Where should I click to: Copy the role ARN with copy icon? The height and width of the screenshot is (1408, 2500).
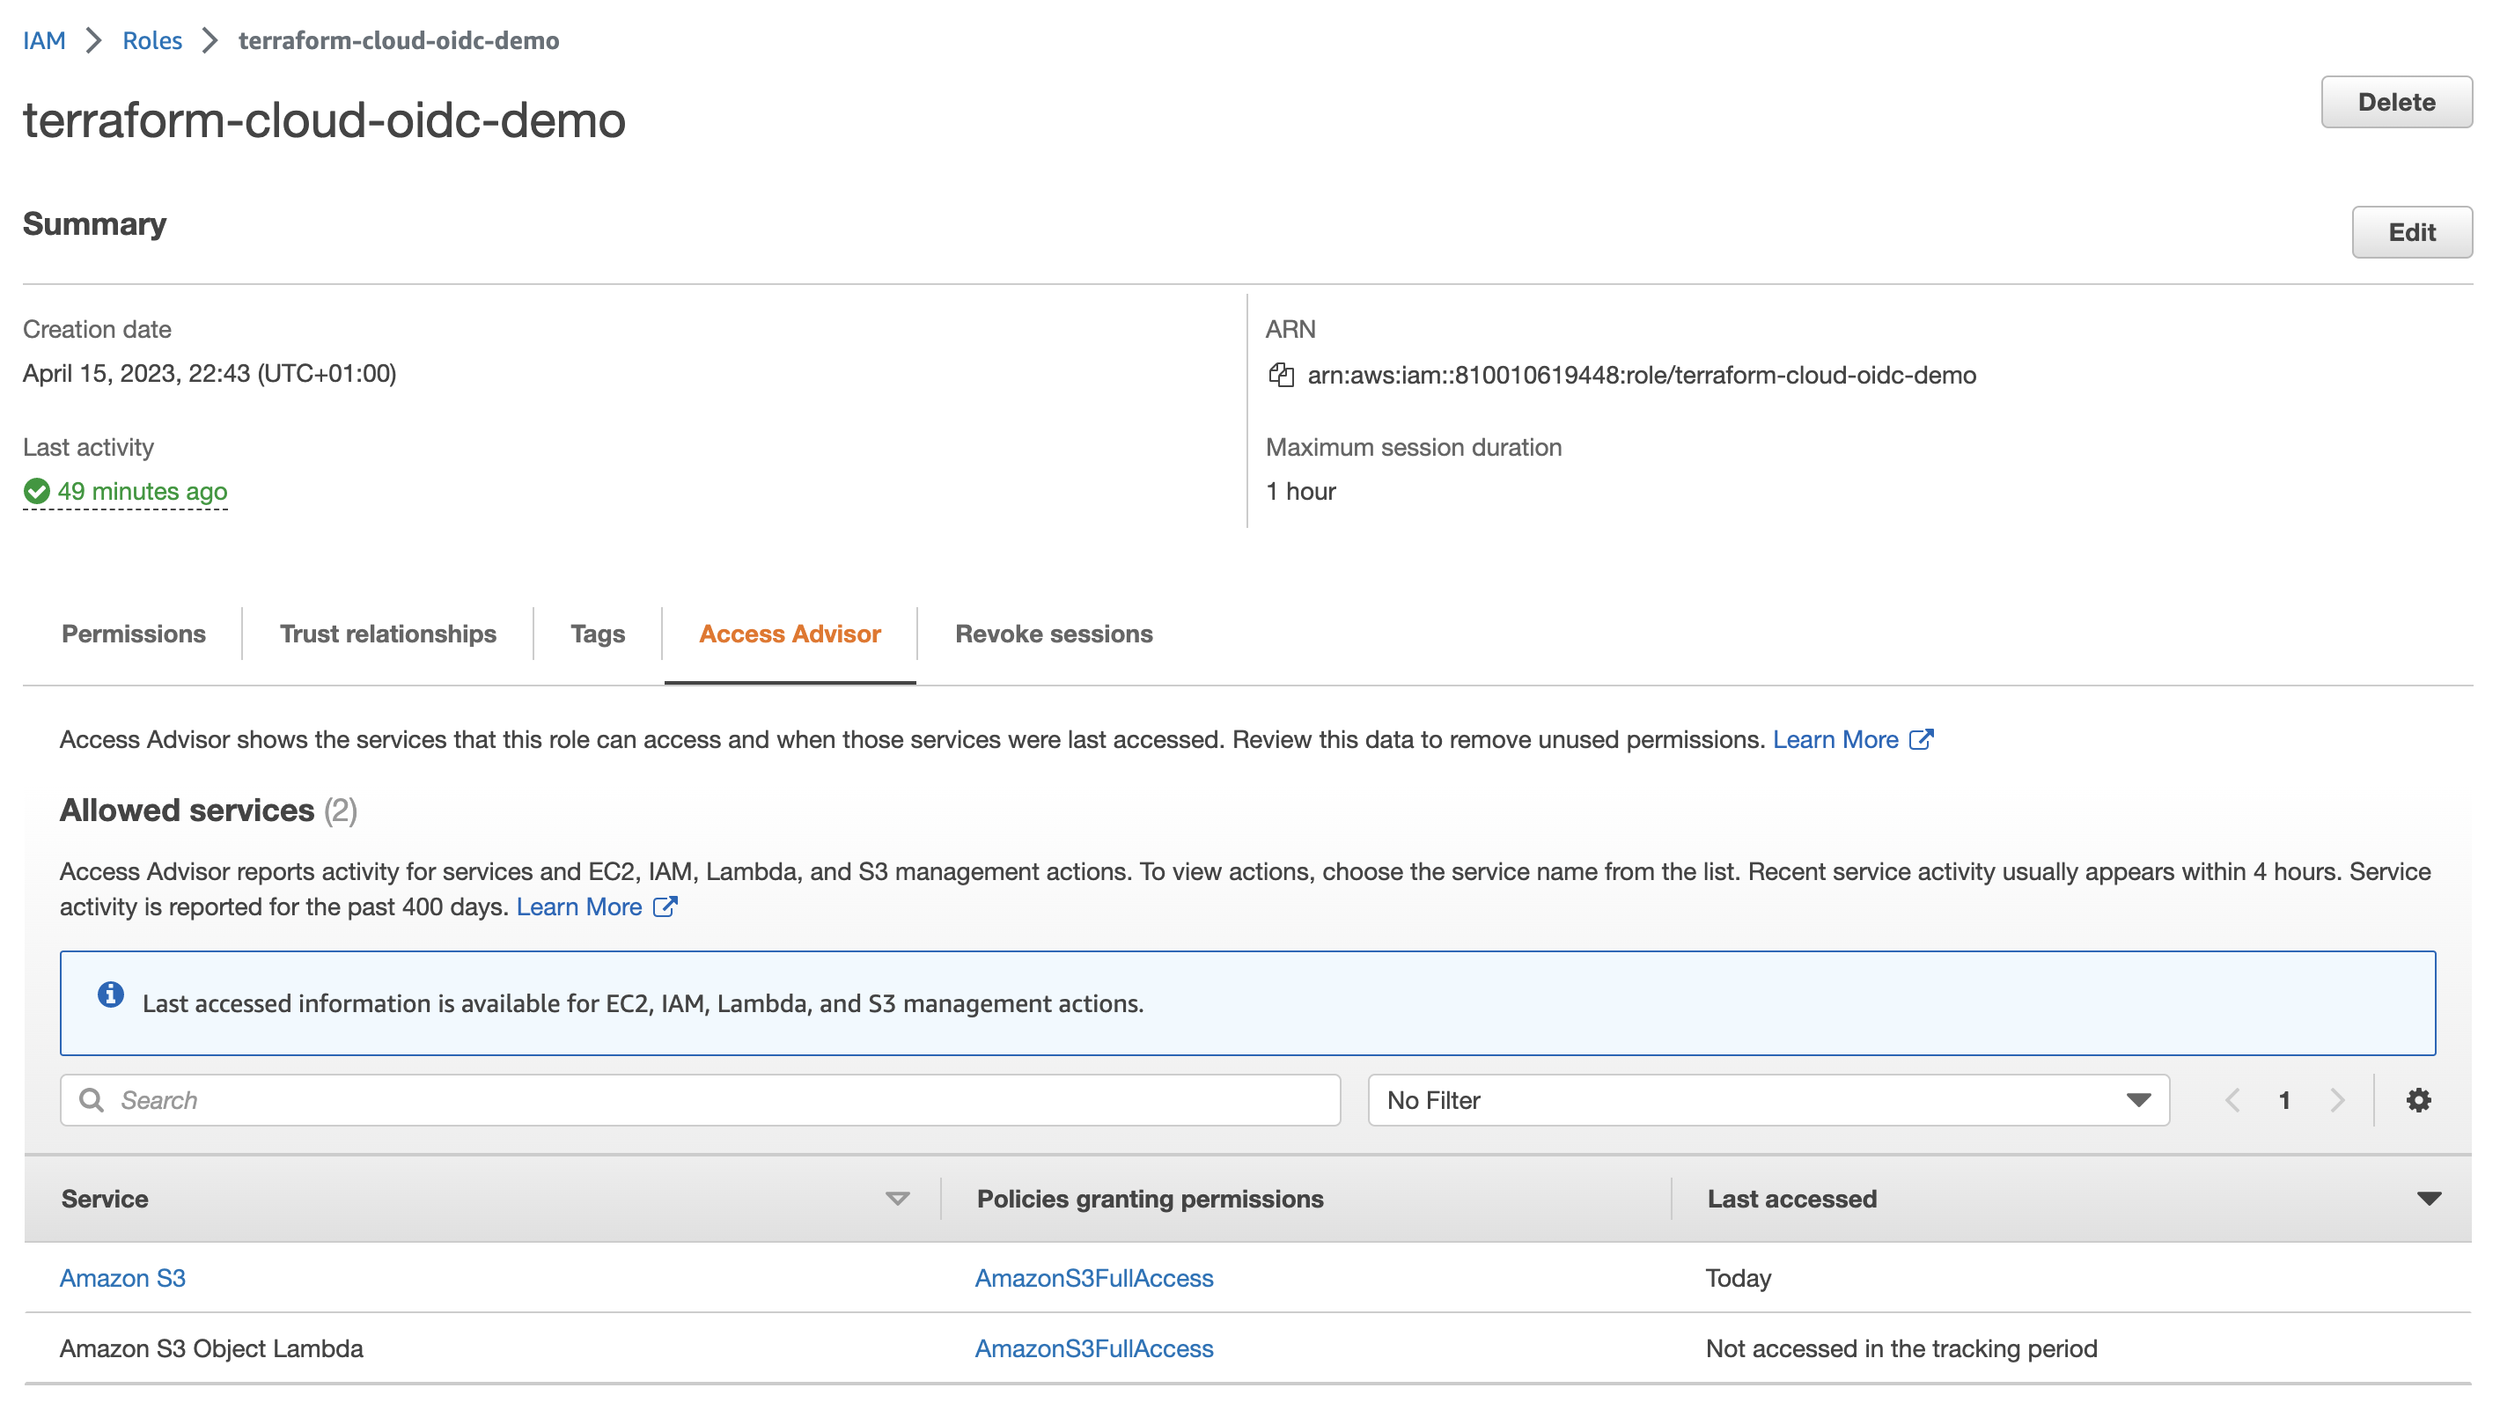(1281, 375)
